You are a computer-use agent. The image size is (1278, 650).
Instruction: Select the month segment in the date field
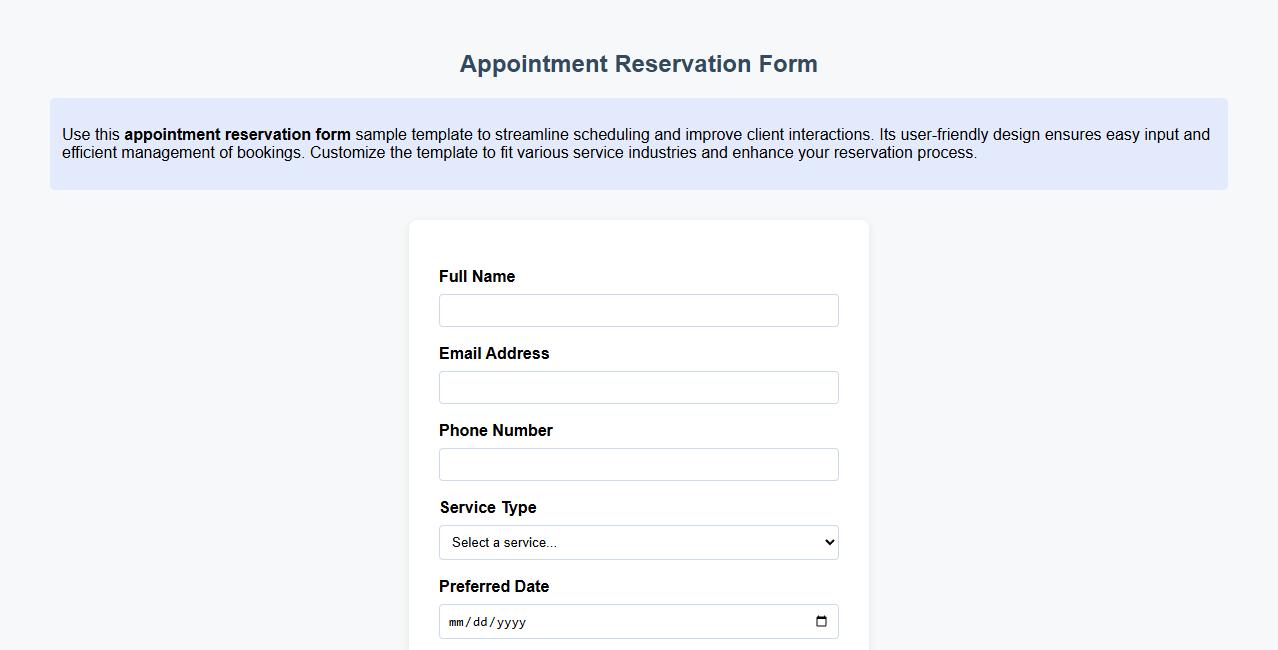click(x=455, y=621)
